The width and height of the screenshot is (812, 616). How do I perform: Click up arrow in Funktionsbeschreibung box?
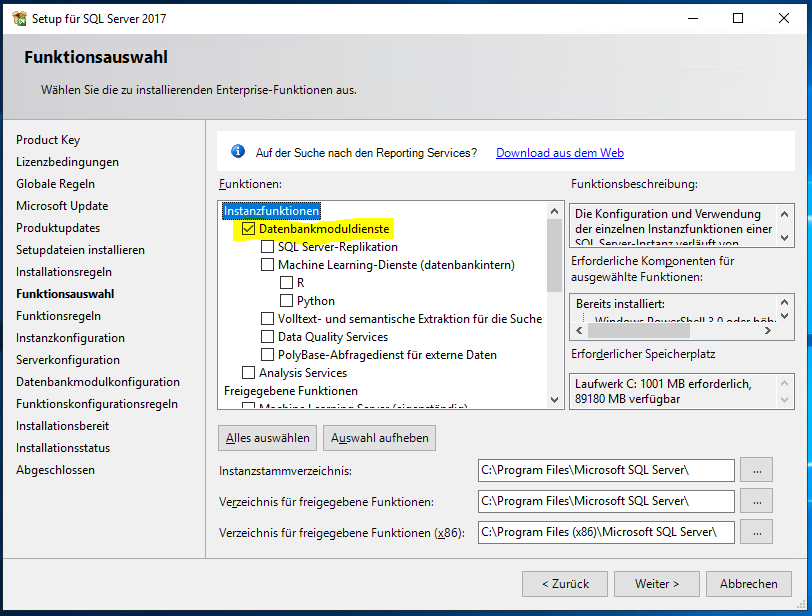[x=785, y=214]
